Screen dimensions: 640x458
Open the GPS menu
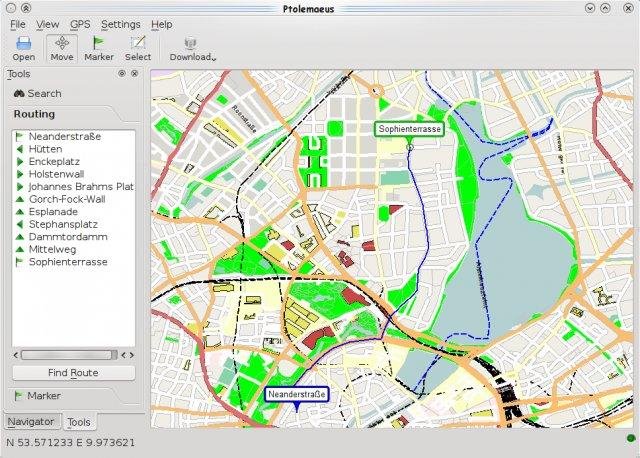click(x=80, y=23)
